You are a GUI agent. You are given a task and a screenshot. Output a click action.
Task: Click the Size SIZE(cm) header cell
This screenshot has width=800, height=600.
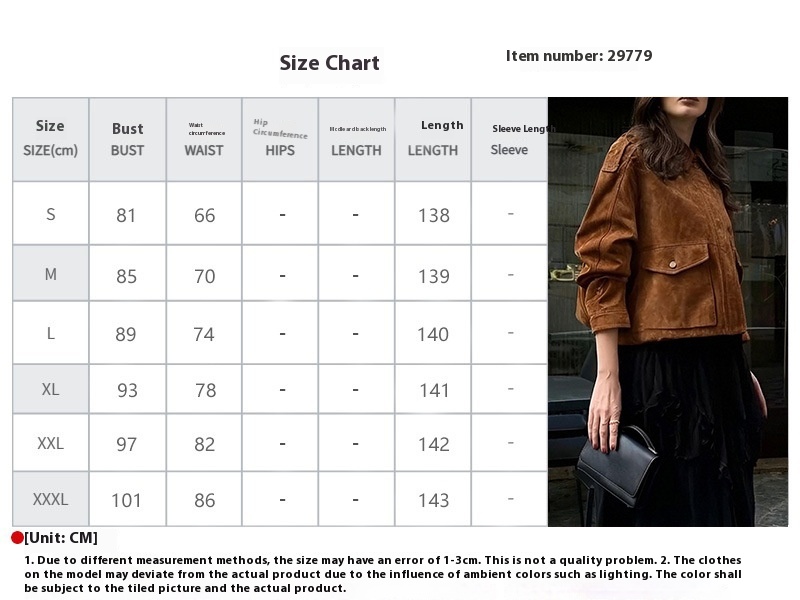(x=51, y=139)
